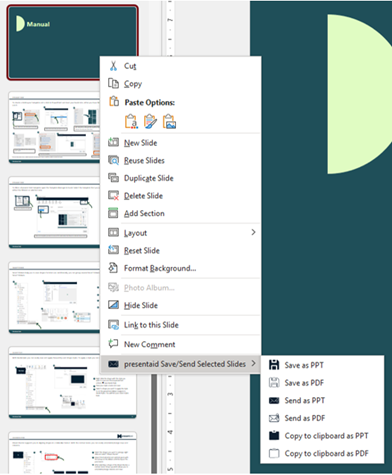
Task: Open Format Background... dialog
Action: click(180, 268)
